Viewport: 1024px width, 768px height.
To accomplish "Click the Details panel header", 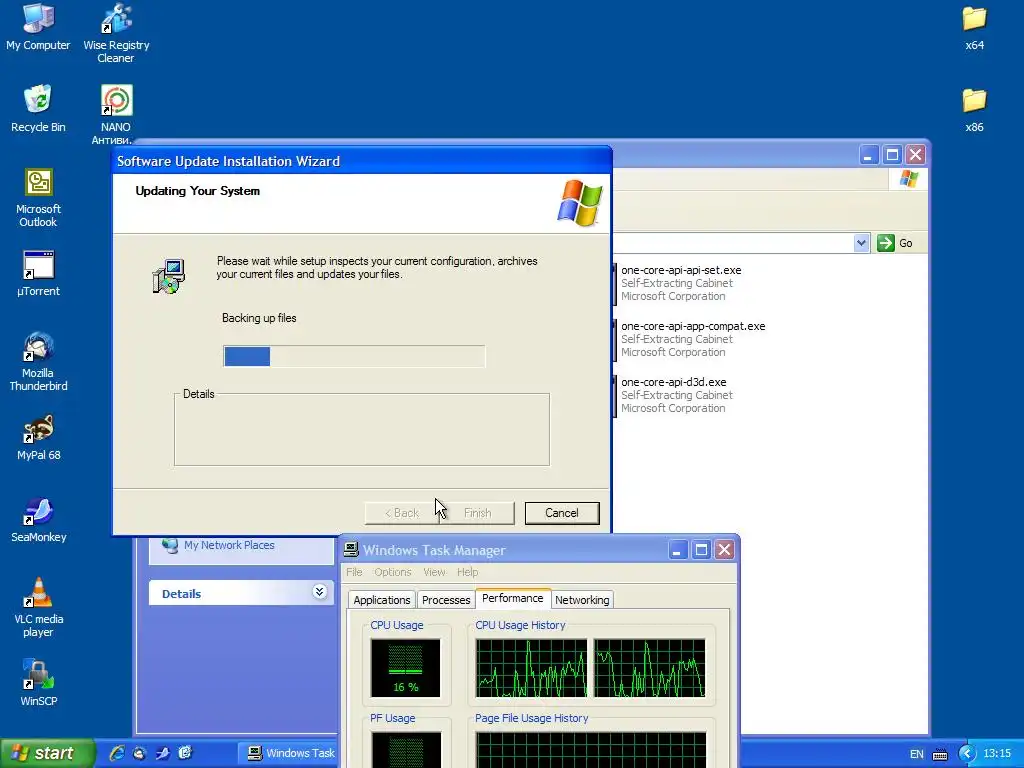I will click(x=241, y=593).
